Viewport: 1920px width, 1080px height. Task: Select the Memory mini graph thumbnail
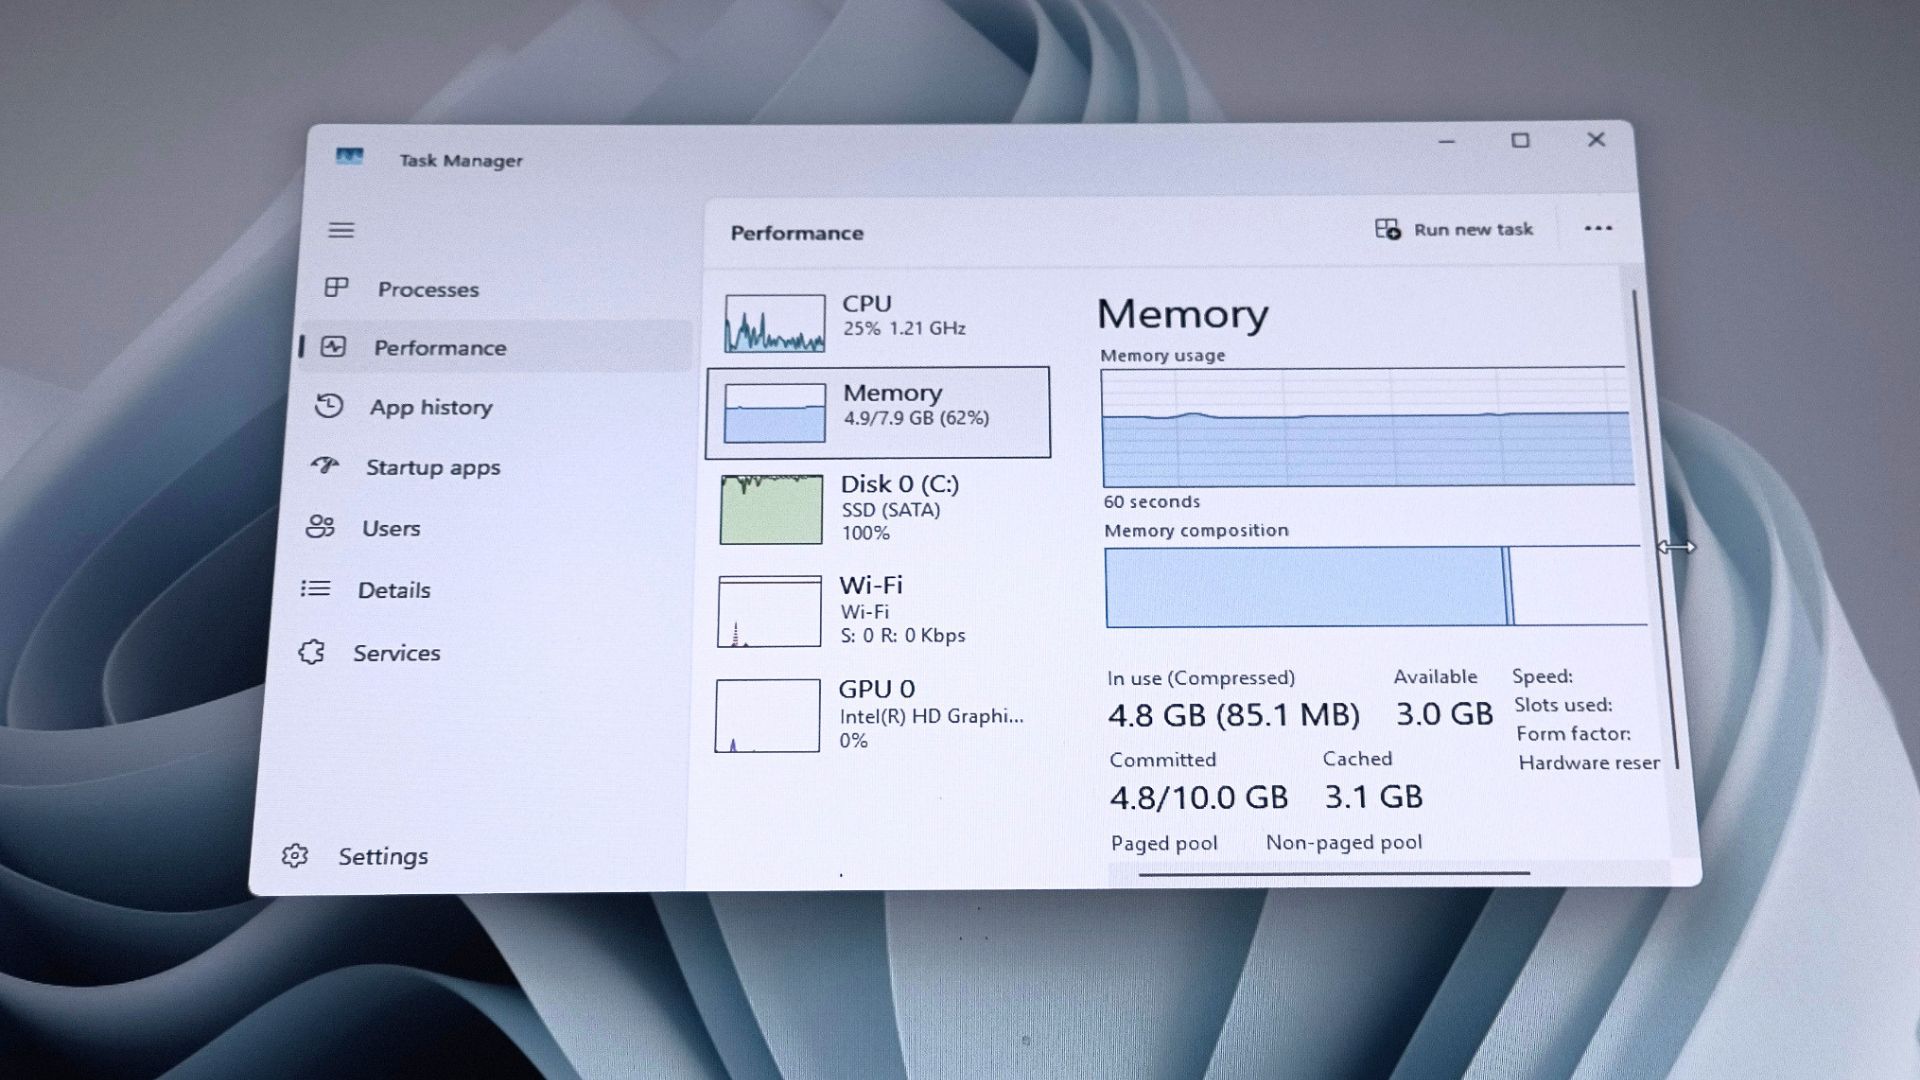[775, 412]
